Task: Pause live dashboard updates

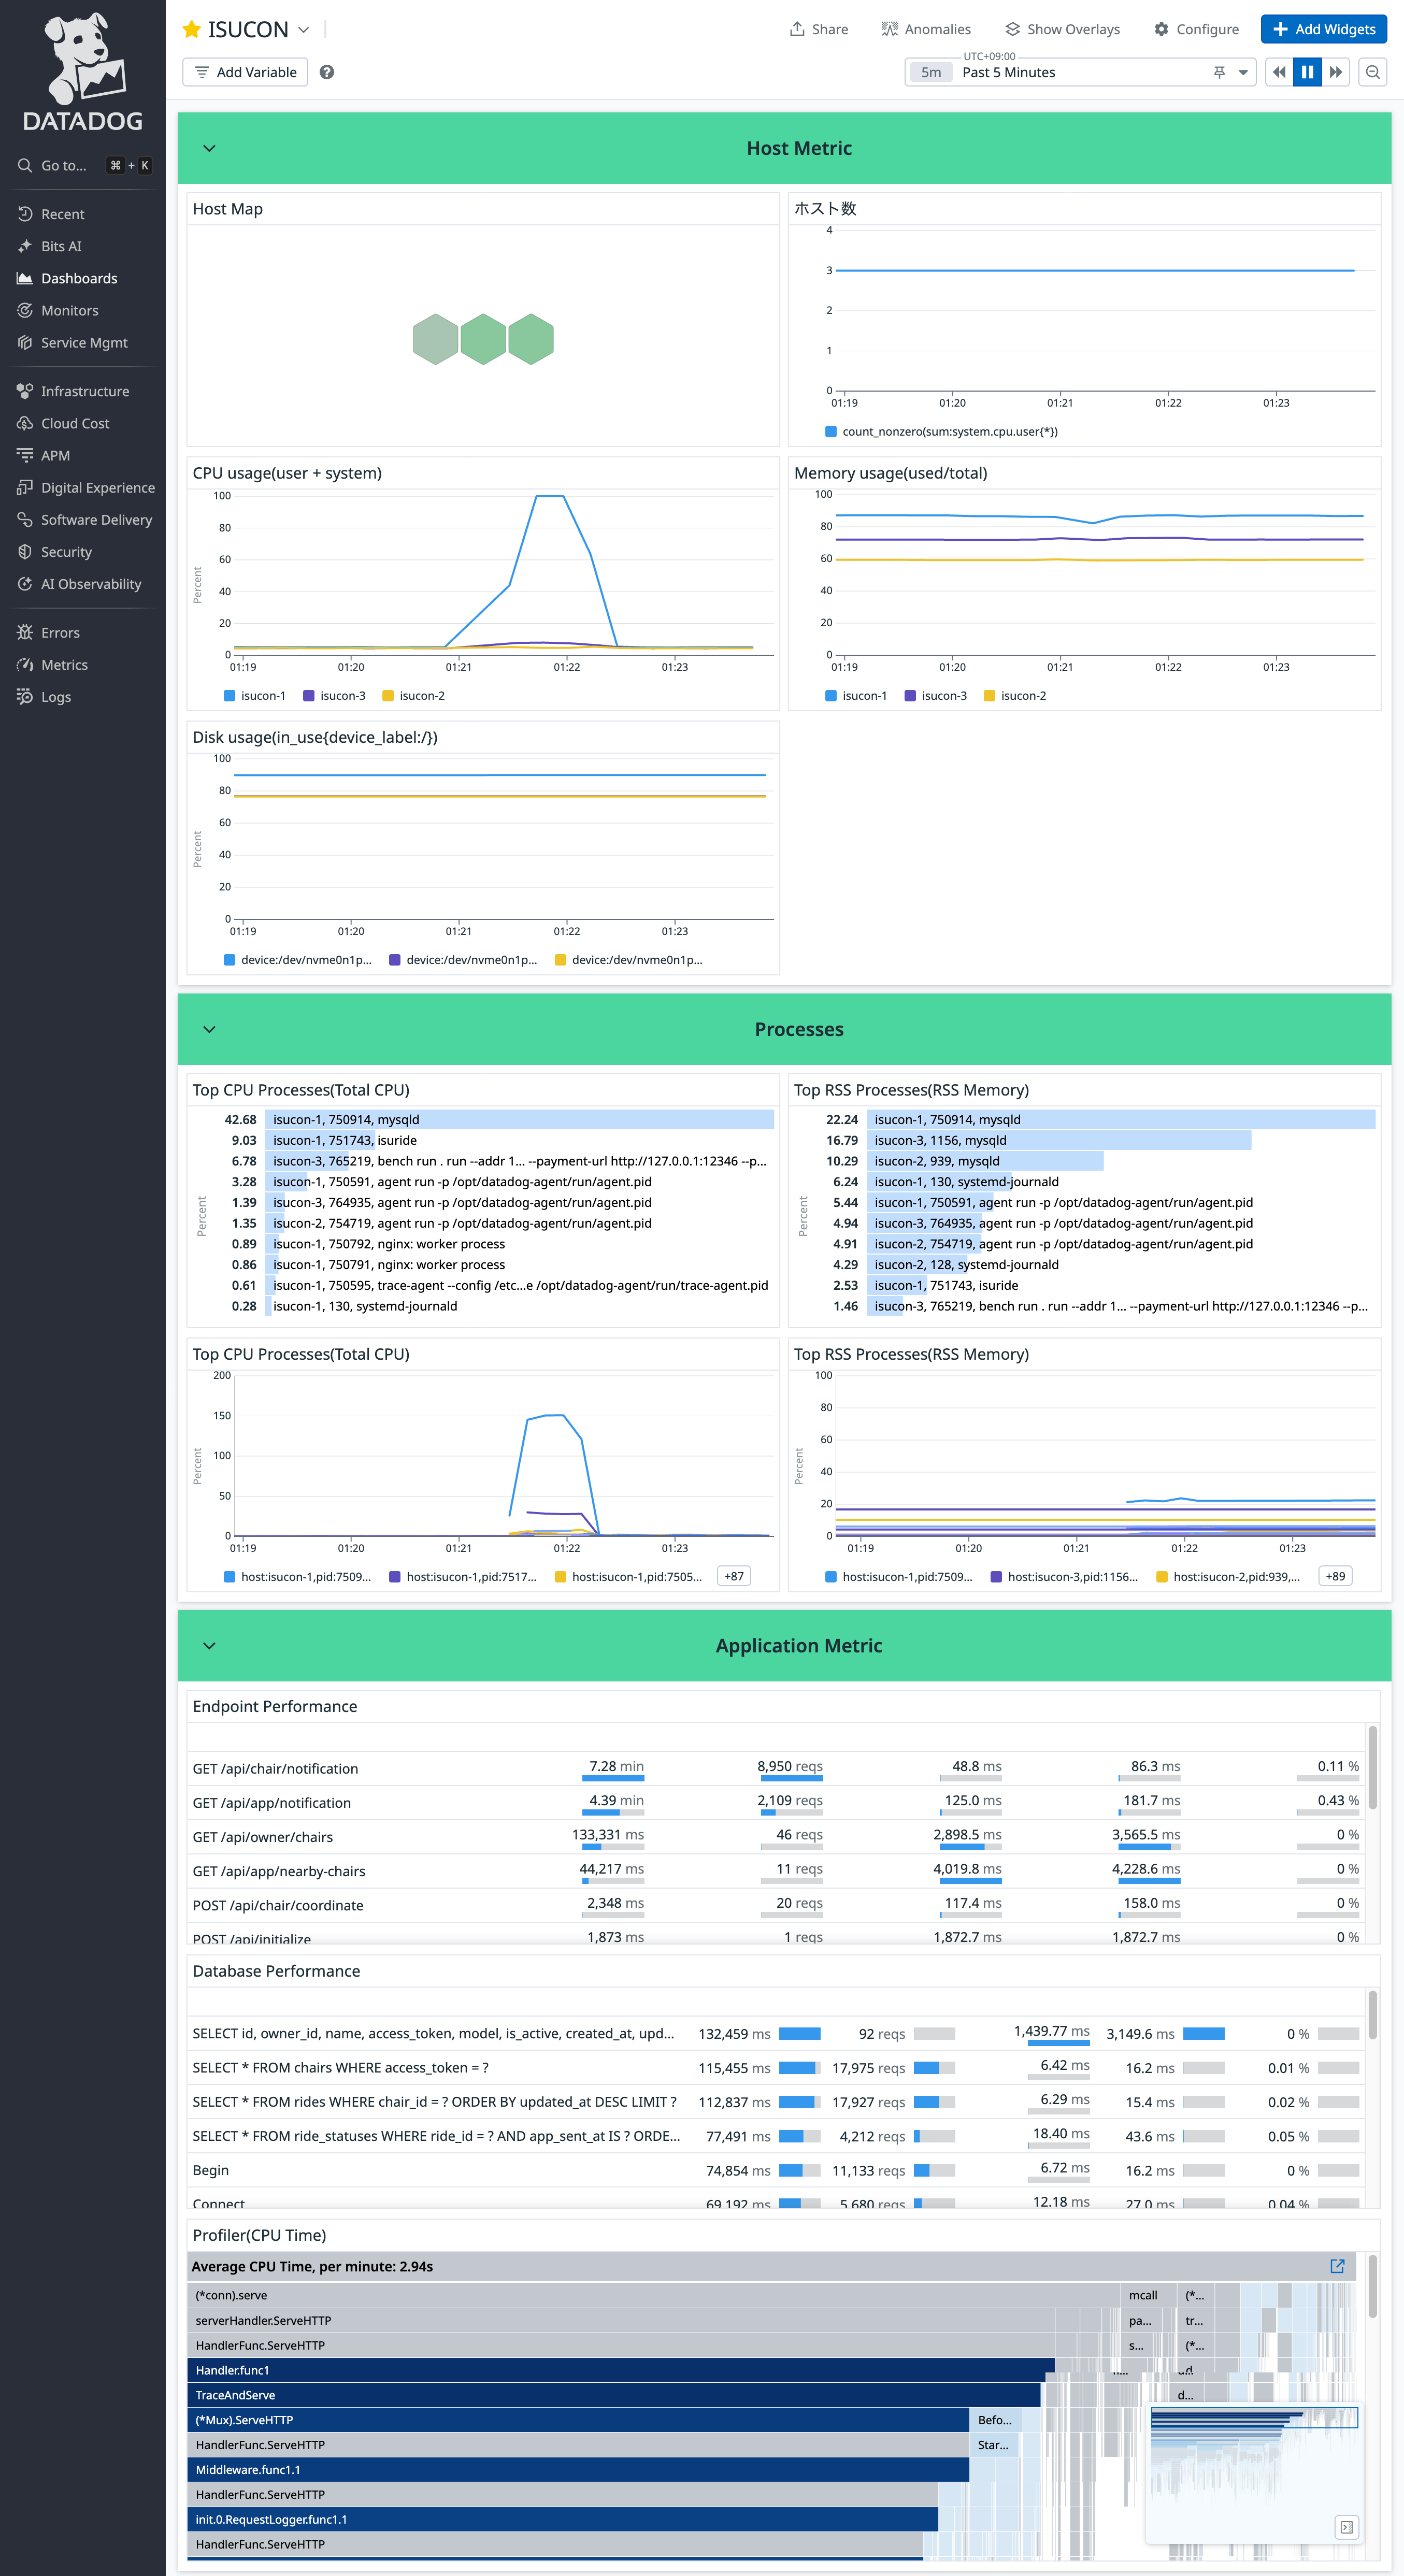Action: (1307, 72)
